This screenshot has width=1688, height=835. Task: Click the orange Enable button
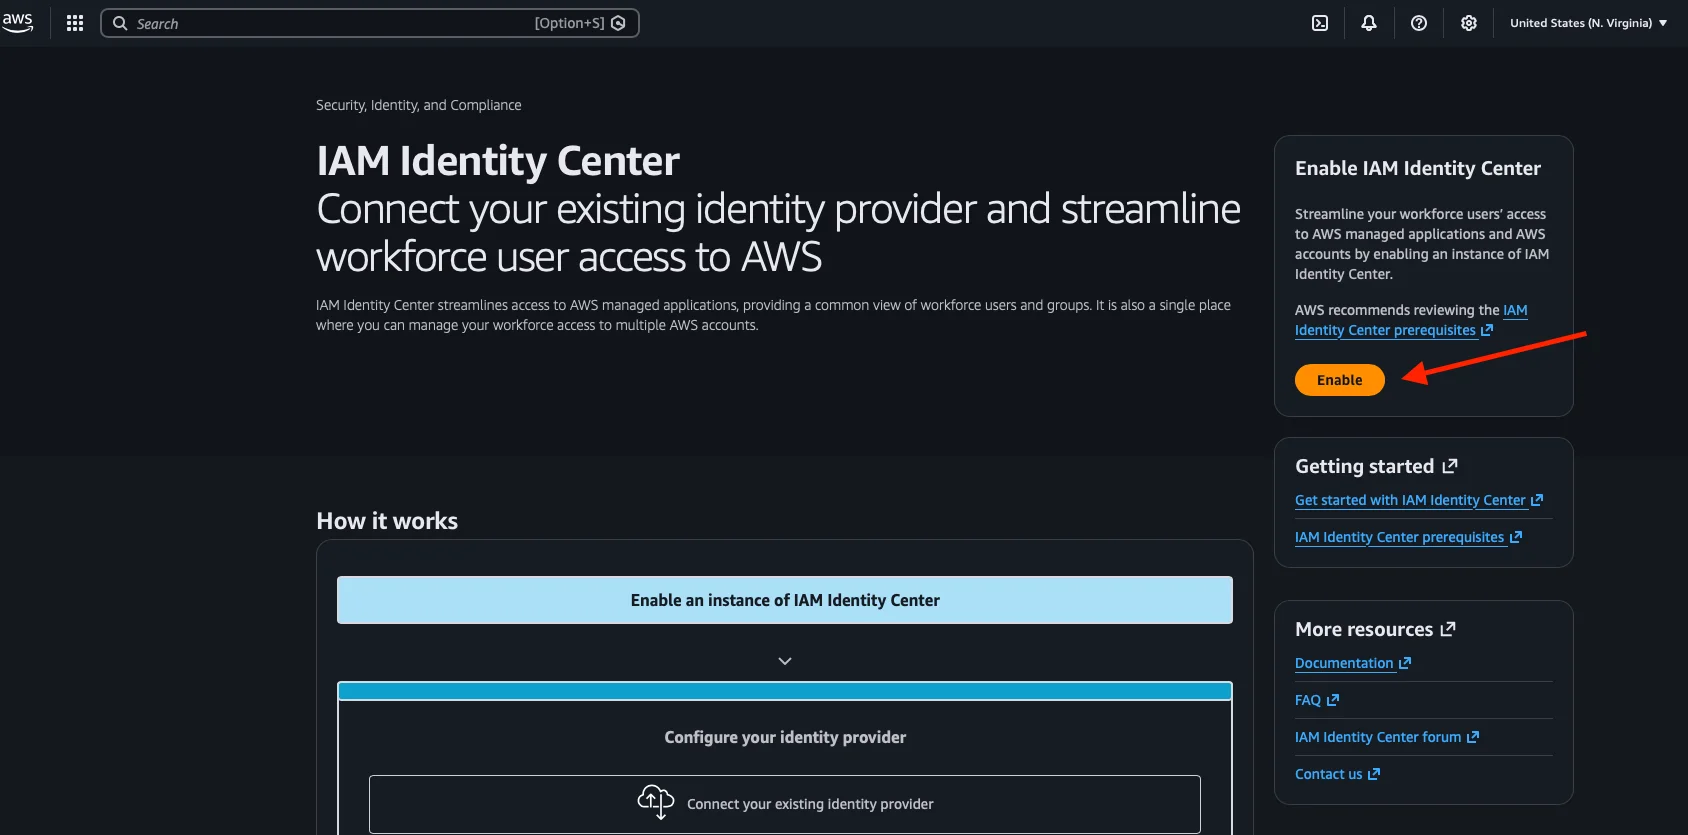tap(1340, 380)
